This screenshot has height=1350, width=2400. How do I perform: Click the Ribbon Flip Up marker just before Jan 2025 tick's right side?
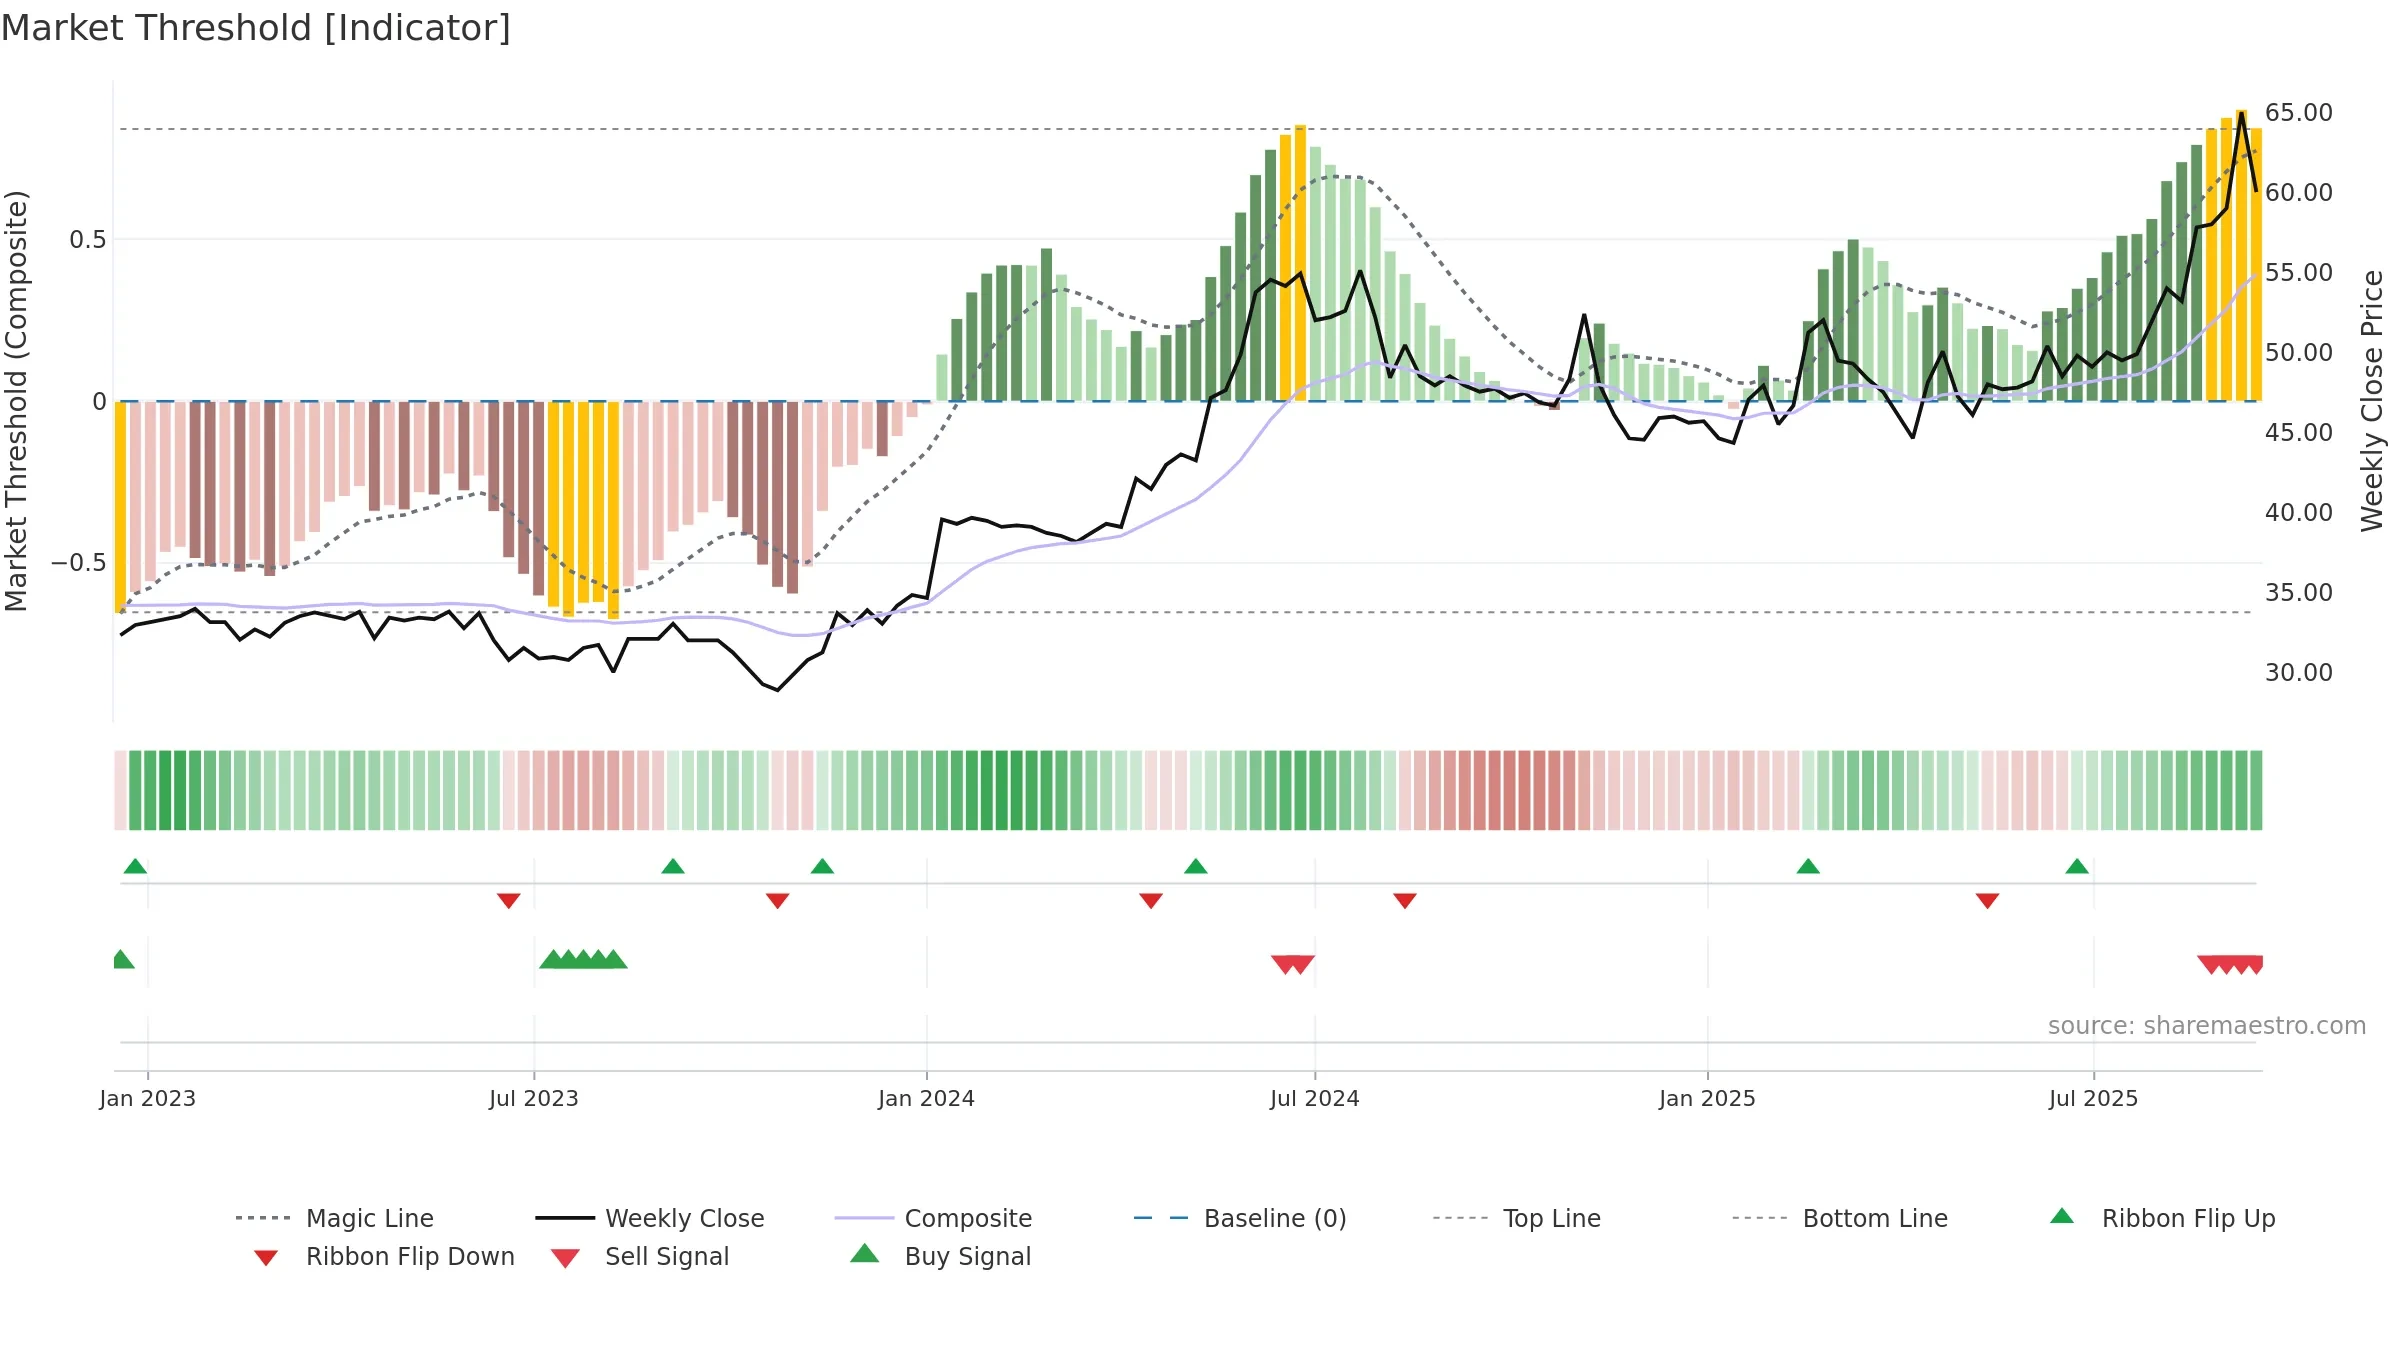tap(1808, 866)
